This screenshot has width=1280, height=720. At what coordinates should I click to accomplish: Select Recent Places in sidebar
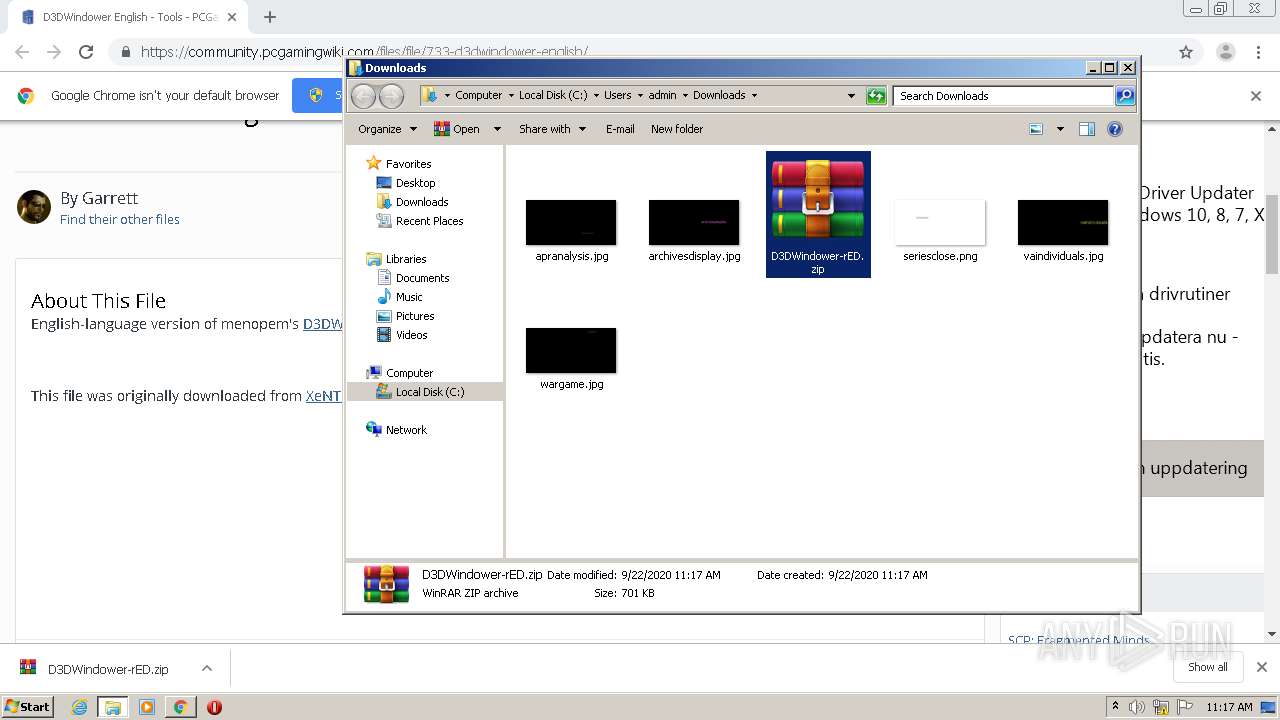click(429, 221)
